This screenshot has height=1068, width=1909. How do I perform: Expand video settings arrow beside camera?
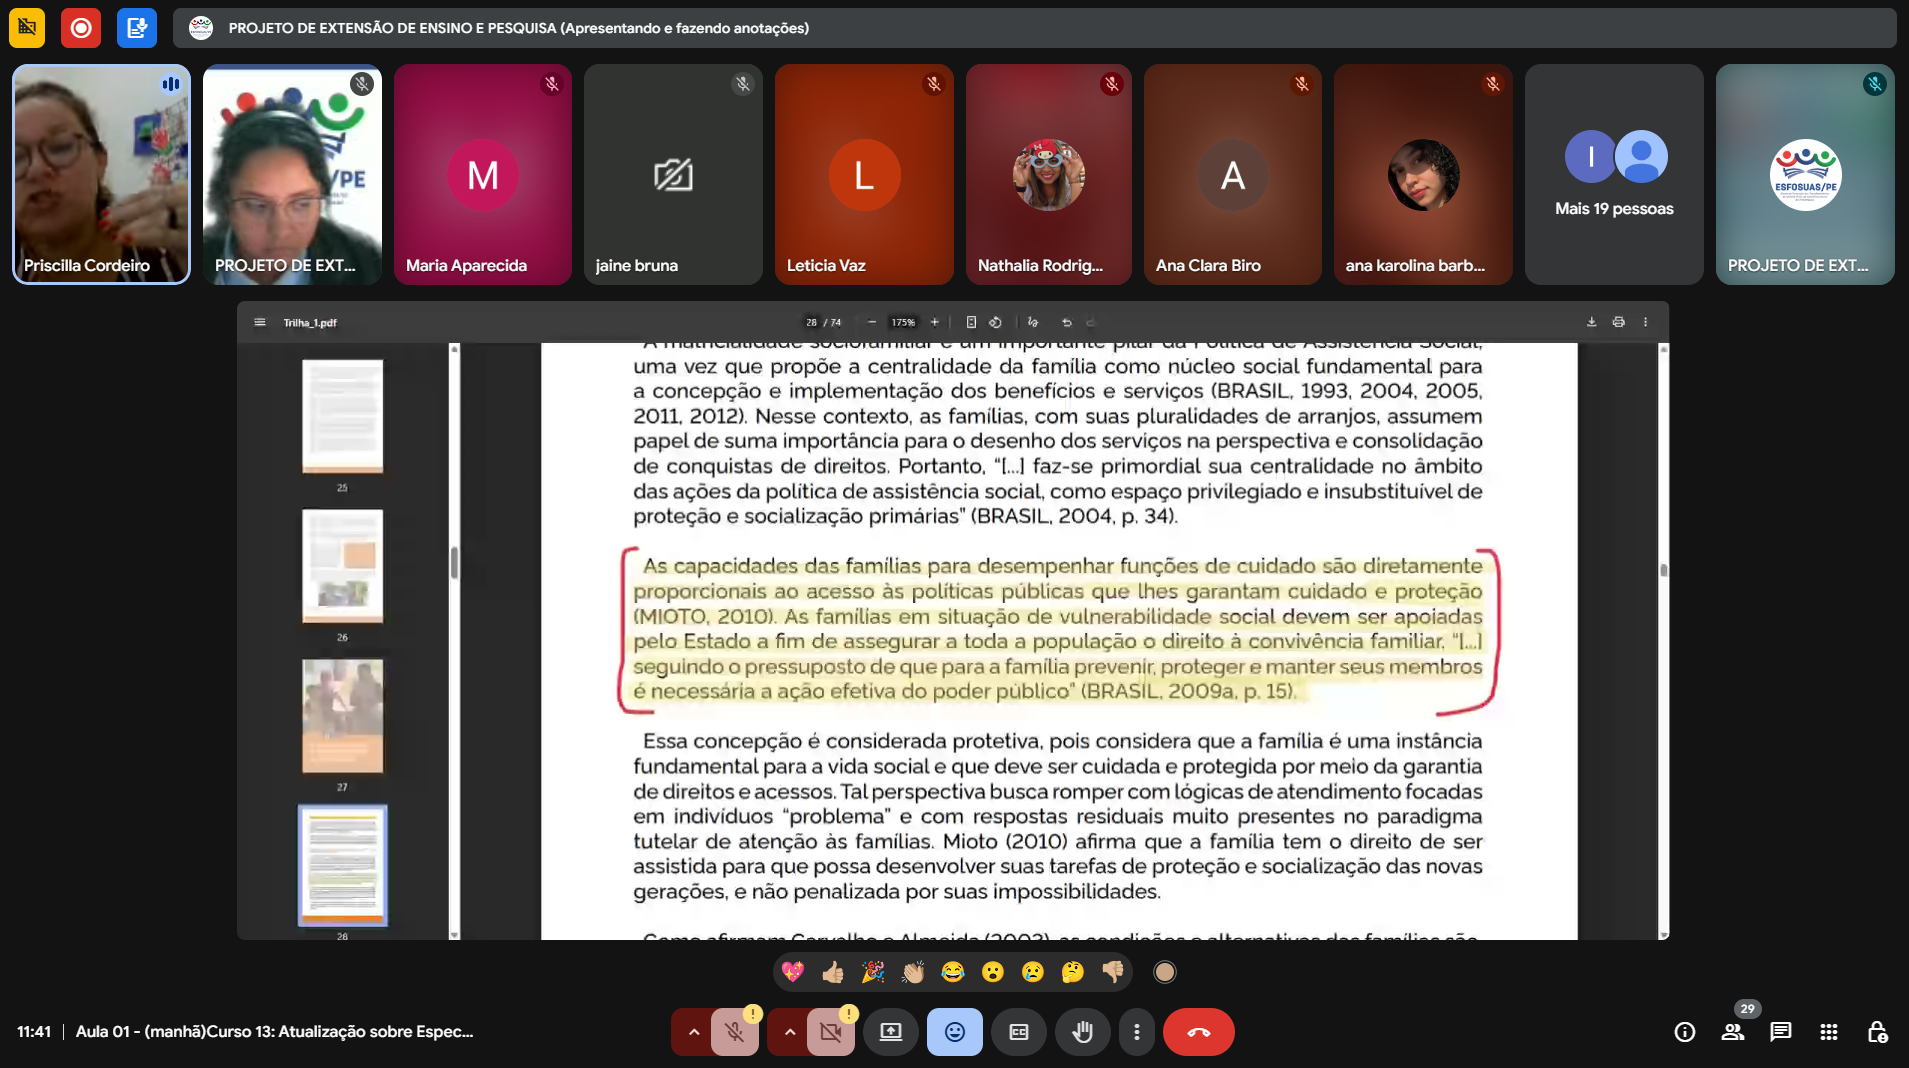click(789, 1032)
